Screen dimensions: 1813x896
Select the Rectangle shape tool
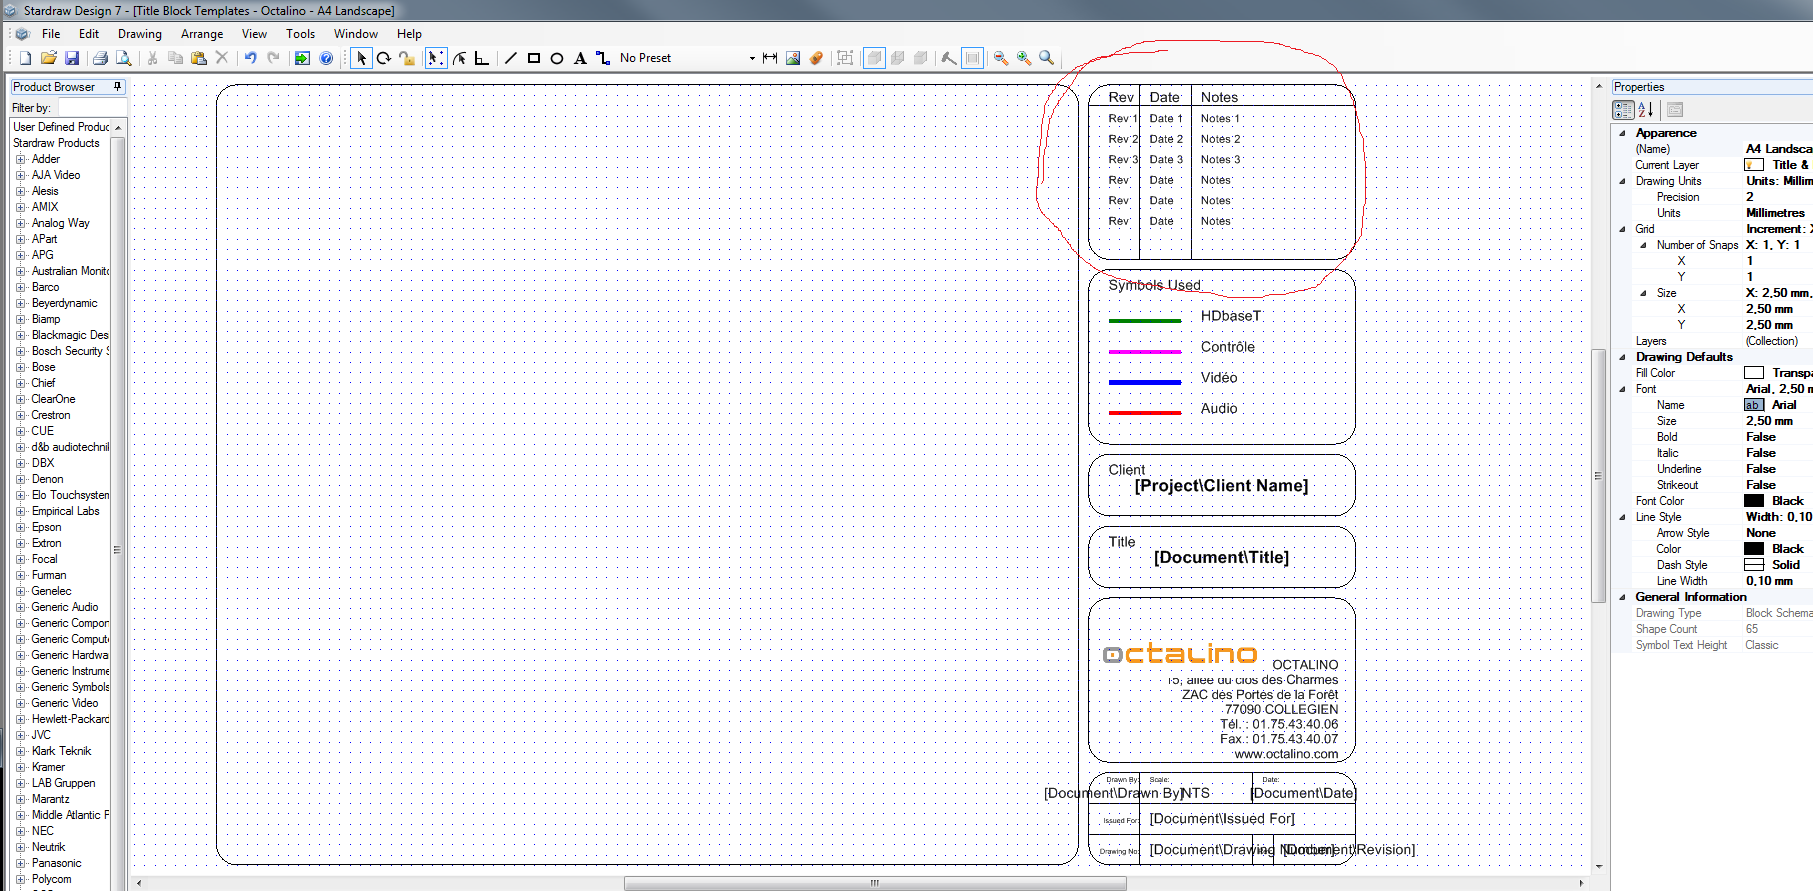pyautogui.click(x=534, y=58)
